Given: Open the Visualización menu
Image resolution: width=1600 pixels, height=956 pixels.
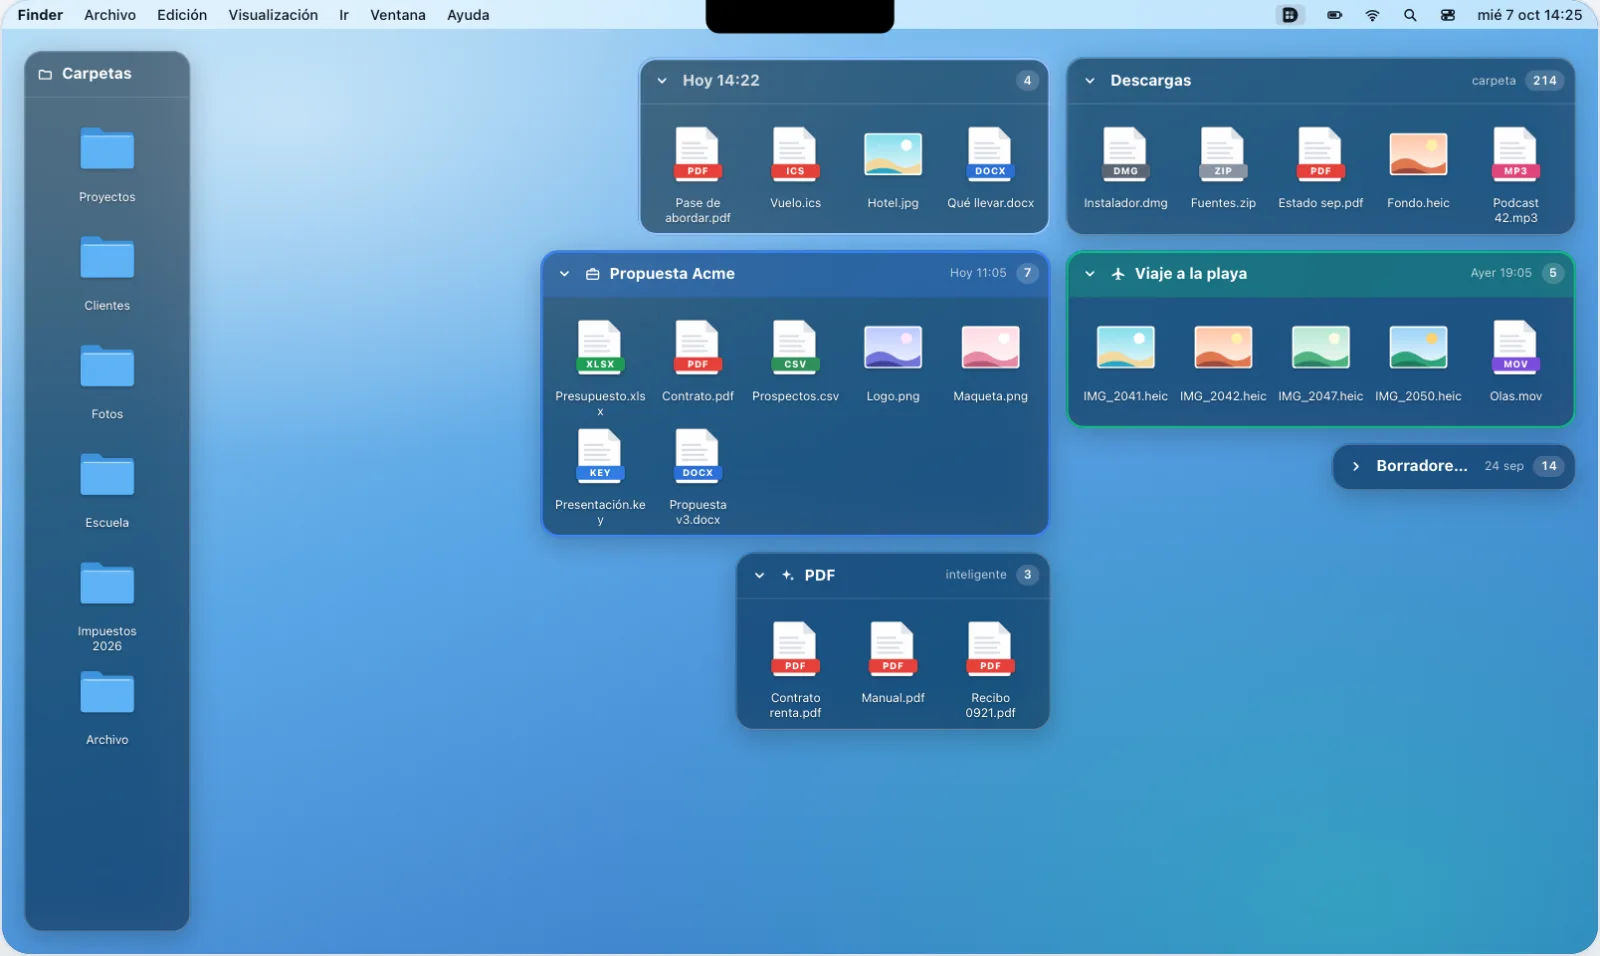Looking at the screenshot, I should (x=273, y=15).
